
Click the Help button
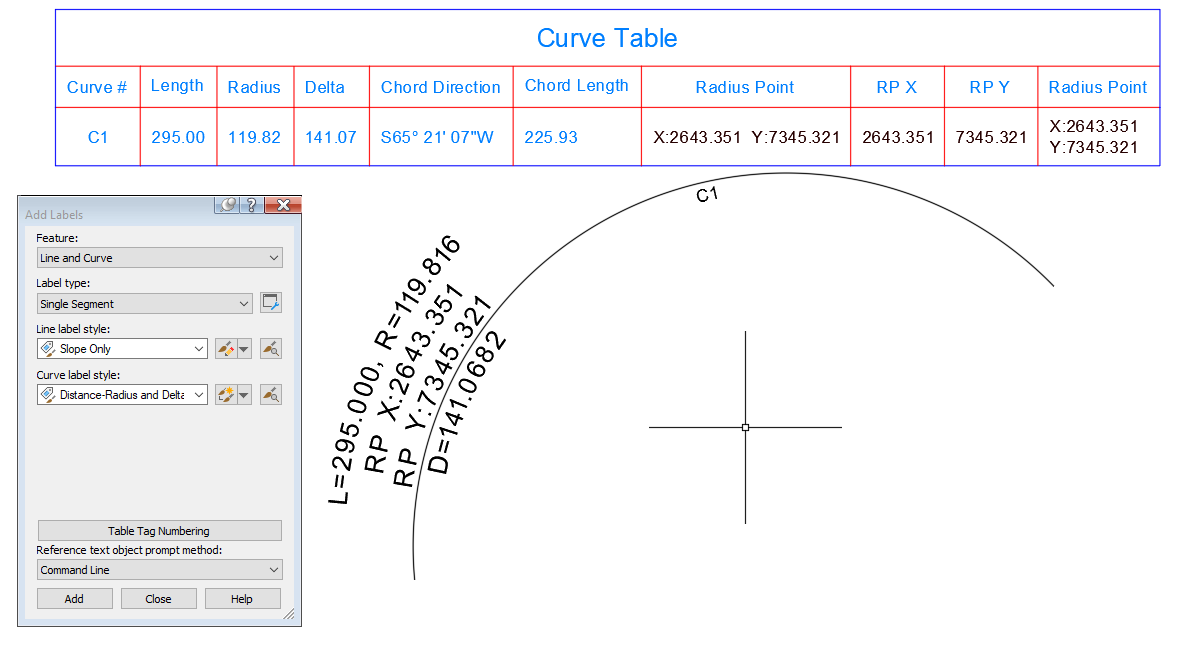coord(243,598)
